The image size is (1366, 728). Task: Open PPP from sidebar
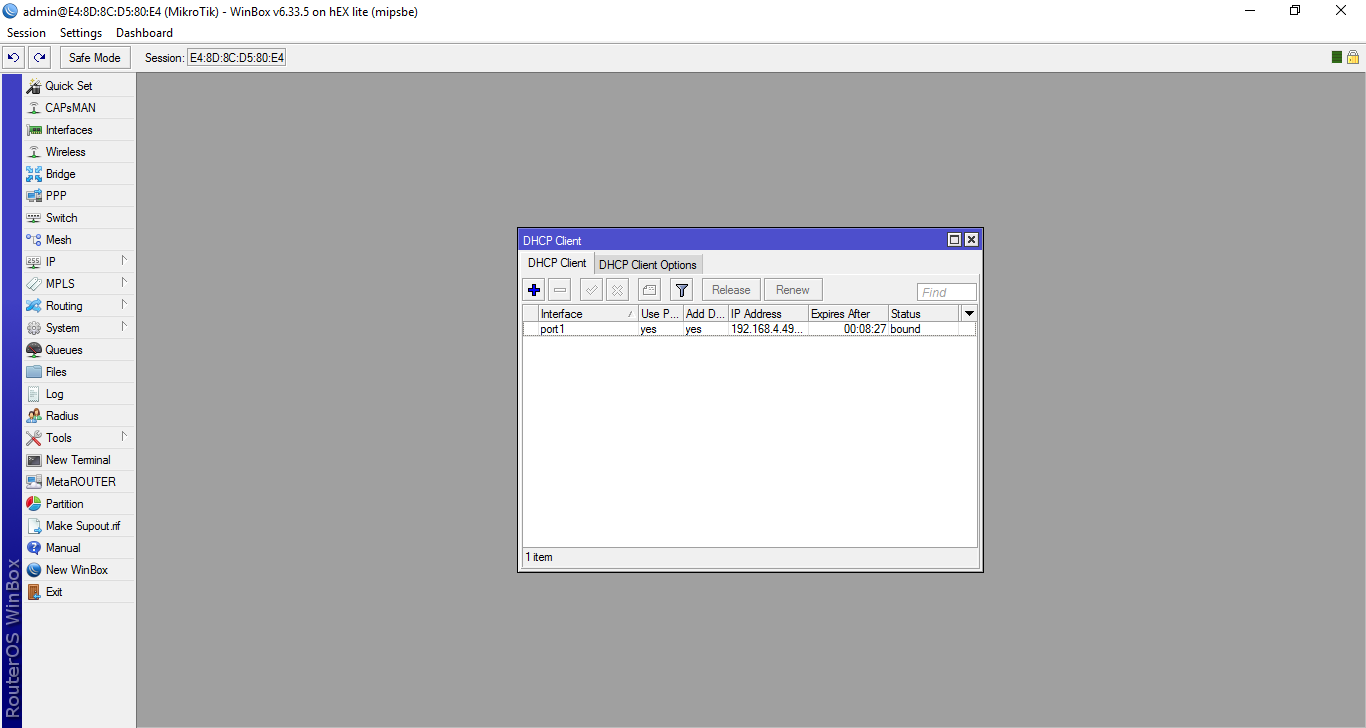(x=79, y=196)
